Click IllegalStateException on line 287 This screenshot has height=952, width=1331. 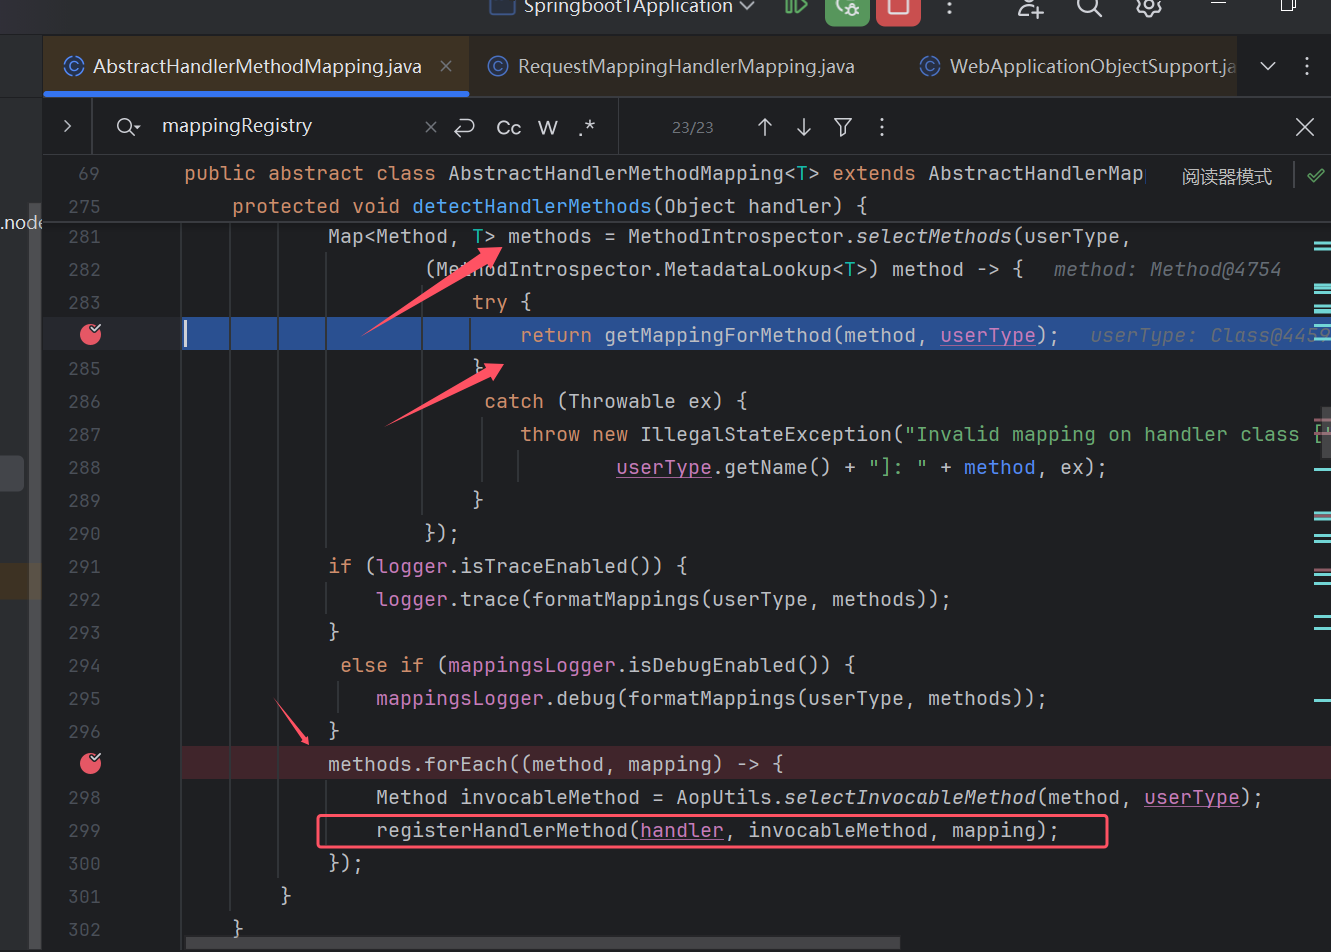766,434
